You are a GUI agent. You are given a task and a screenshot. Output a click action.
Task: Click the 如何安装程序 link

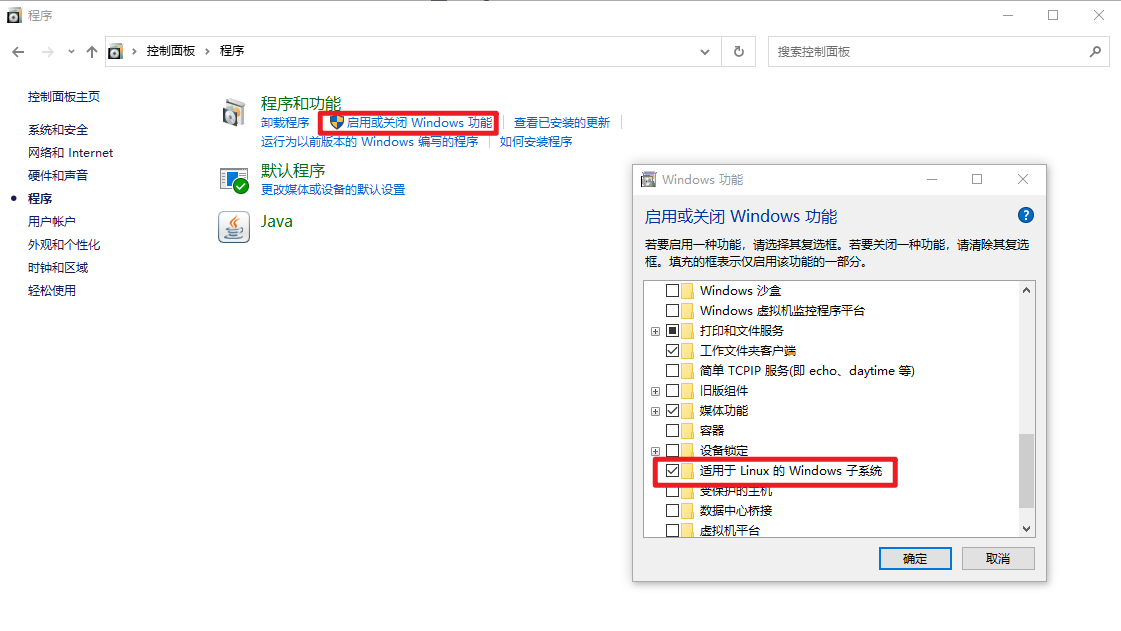(536, 141)
